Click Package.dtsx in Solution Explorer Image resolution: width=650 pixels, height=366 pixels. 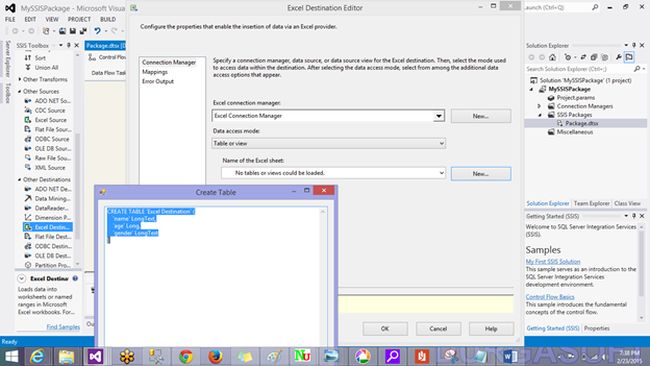click(582, 123)
